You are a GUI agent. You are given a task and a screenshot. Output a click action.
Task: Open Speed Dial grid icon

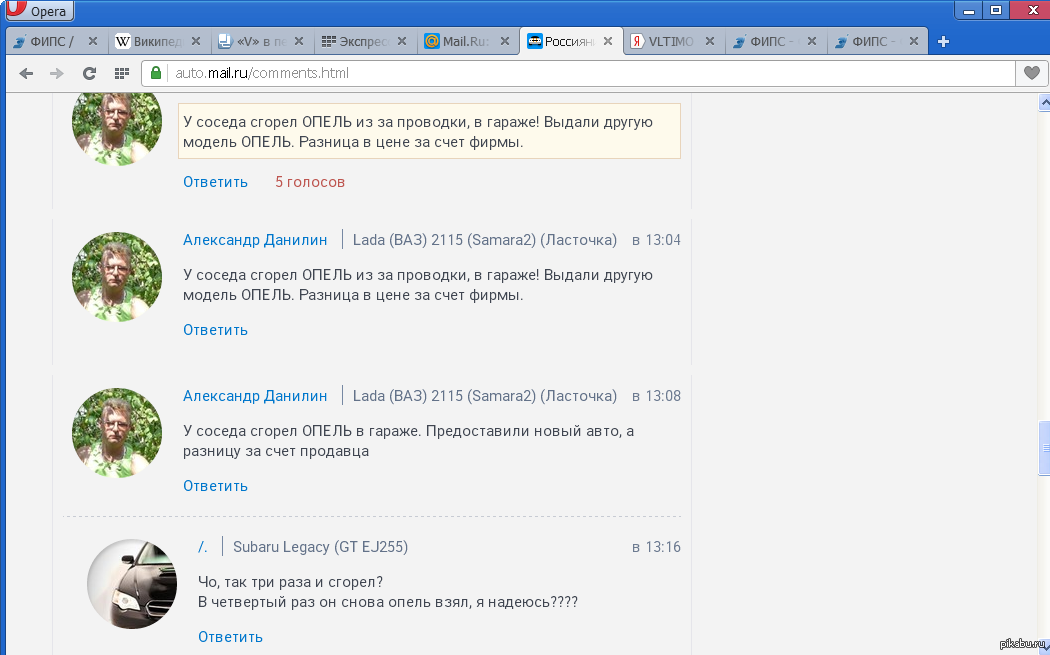[121, 73]
